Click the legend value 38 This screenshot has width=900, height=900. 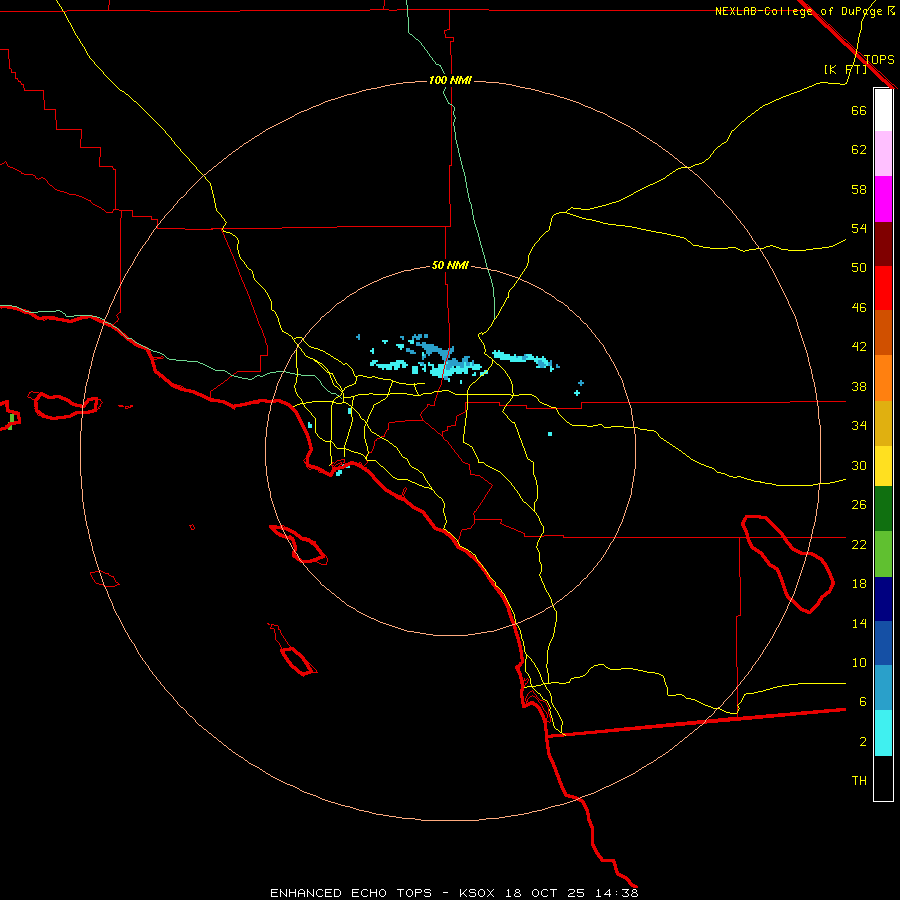click(x=859, y=386)
